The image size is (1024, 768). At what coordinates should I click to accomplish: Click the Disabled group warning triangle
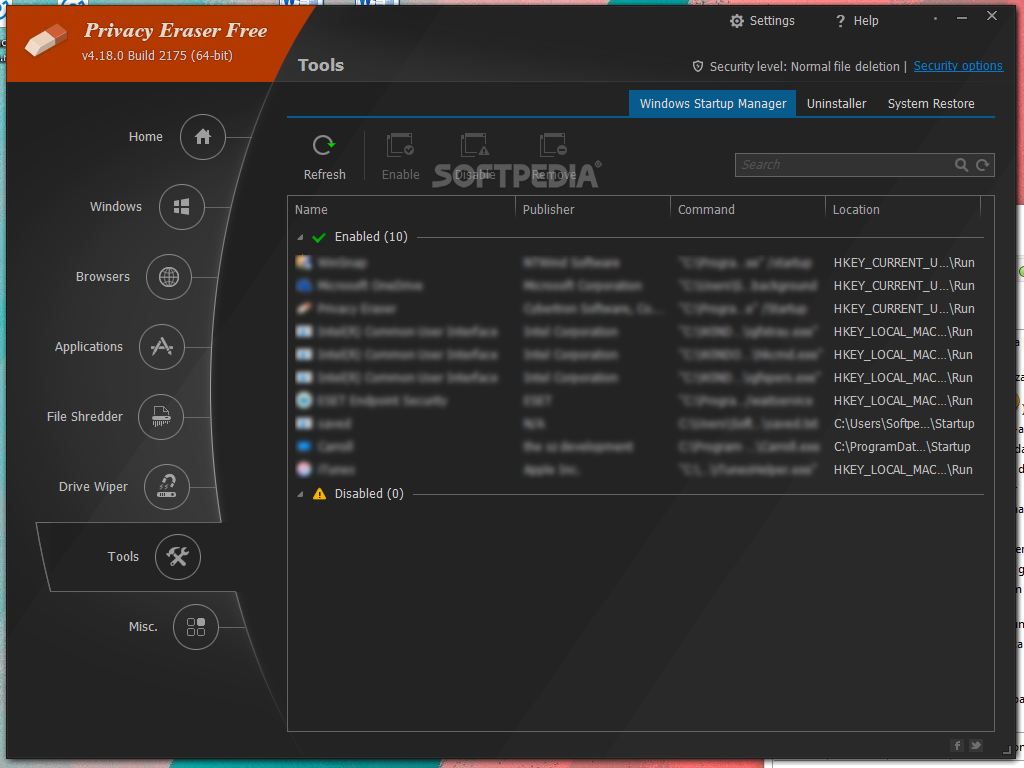[x=319, y=494]
